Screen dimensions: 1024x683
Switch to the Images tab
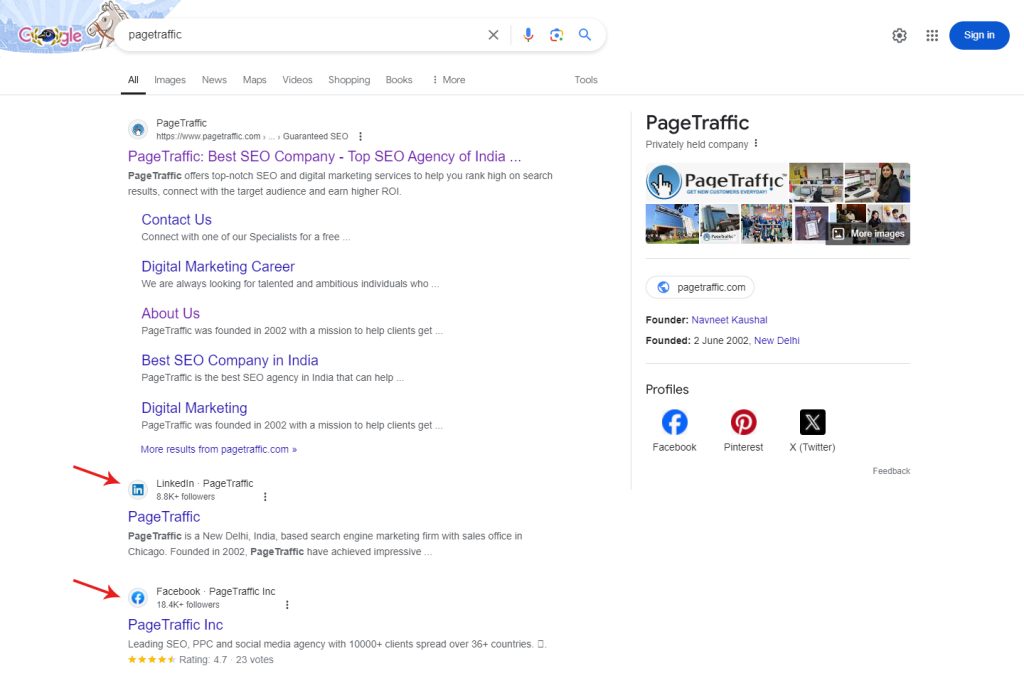click(170, 80)
